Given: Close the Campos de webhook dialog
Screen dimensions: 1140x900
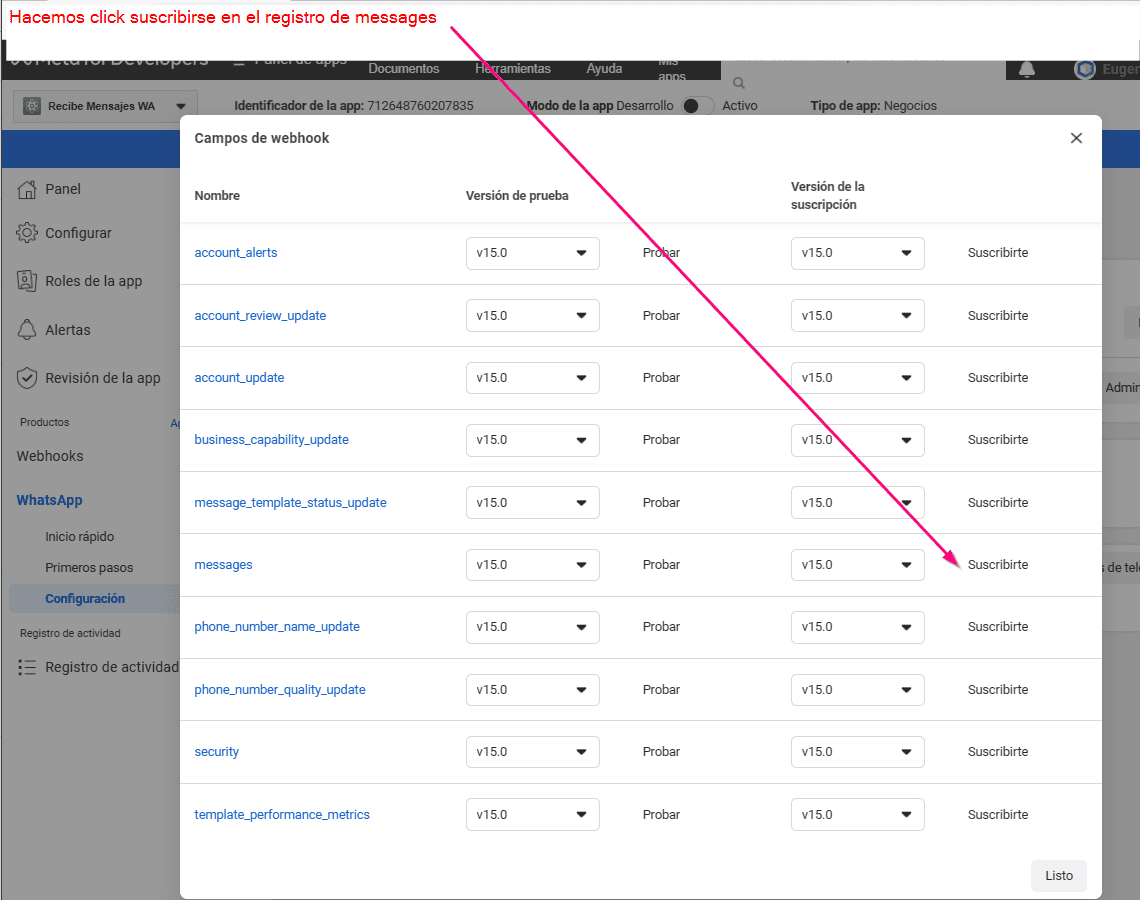Looking at the screenshot, I should [x=1076, y=138].
